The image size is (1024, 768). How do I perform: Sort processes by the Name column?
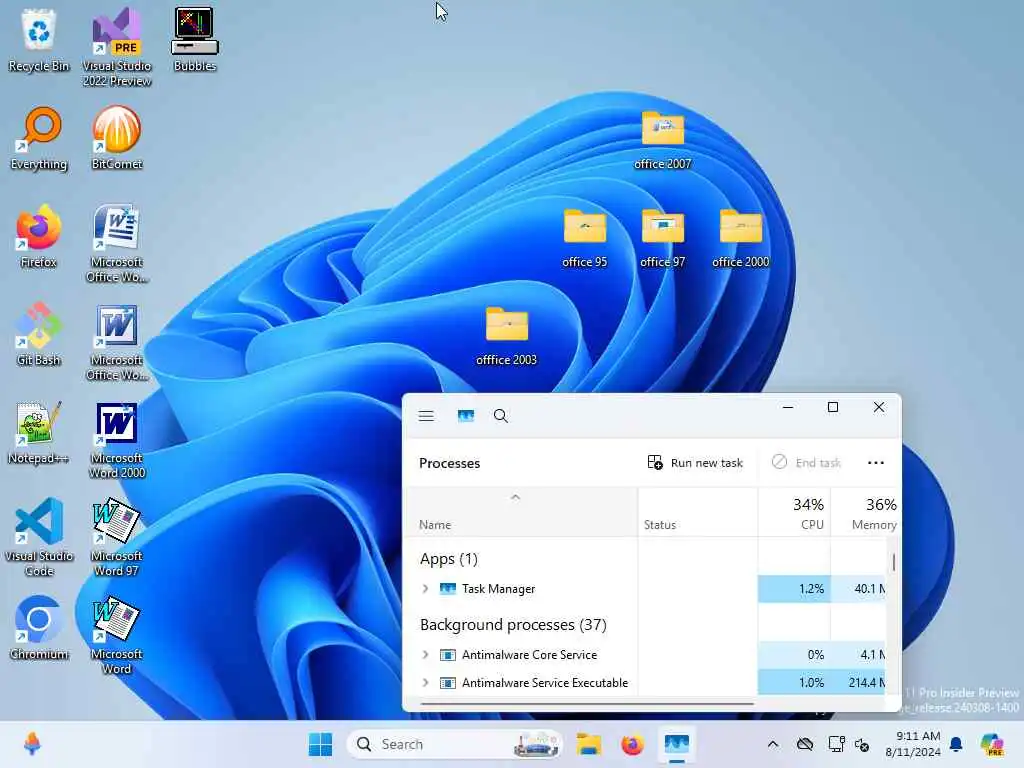click(x=520, y=513)
